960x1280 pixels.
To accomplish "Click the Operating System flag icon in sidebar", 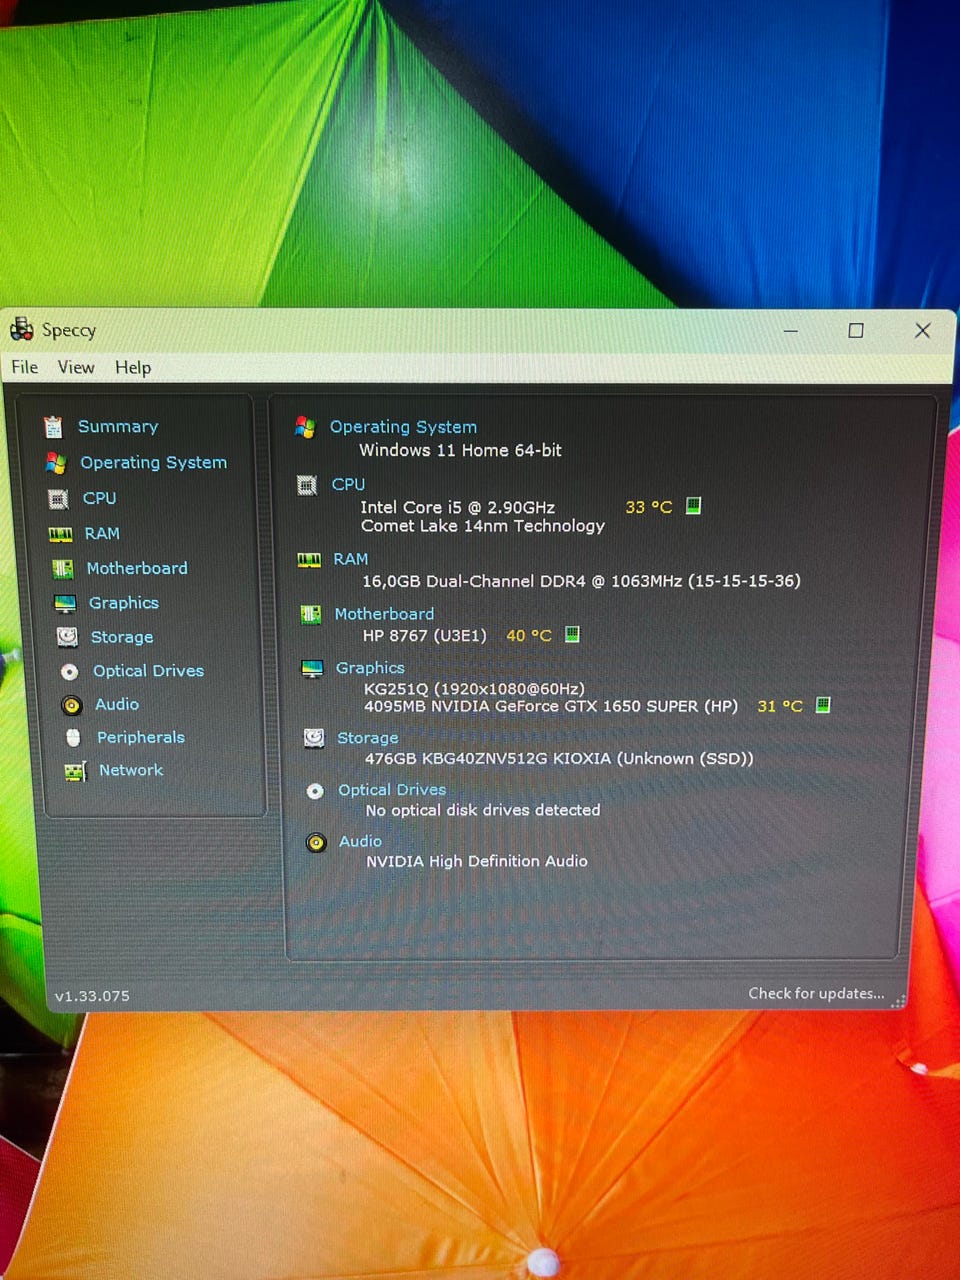I will coord(56,463).
